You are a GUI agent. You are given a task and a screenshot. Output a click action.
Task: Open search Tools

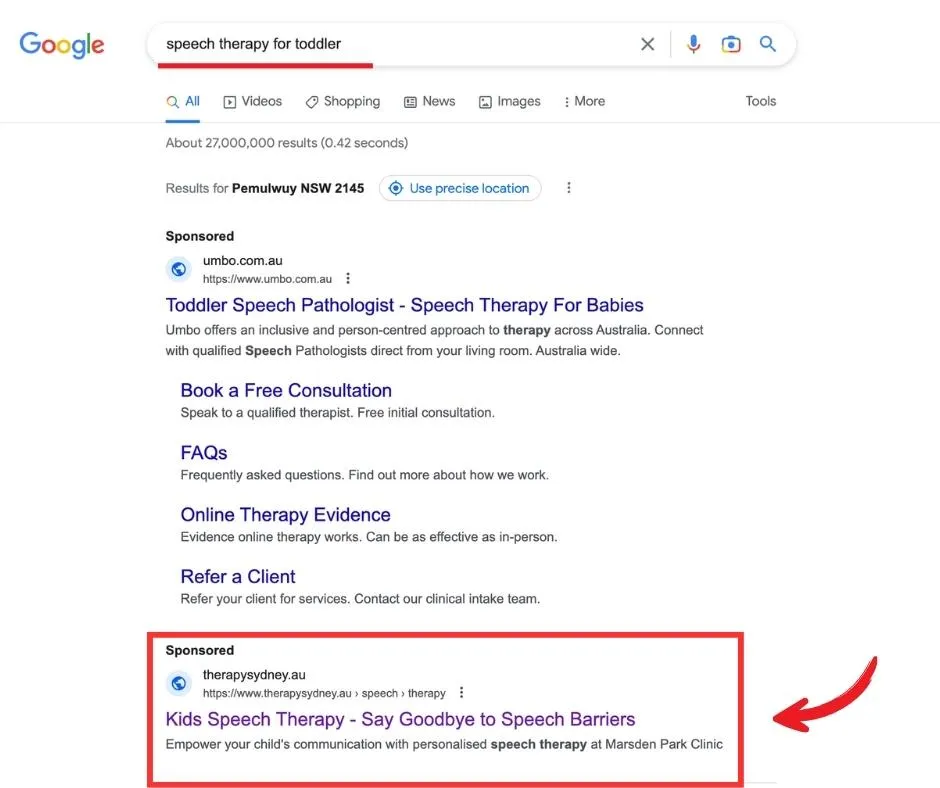(761, 101)
